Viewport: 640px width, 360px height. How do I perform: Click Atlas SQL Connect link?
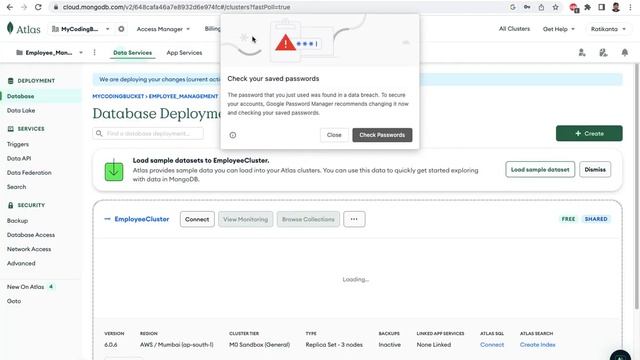[492, 345]
